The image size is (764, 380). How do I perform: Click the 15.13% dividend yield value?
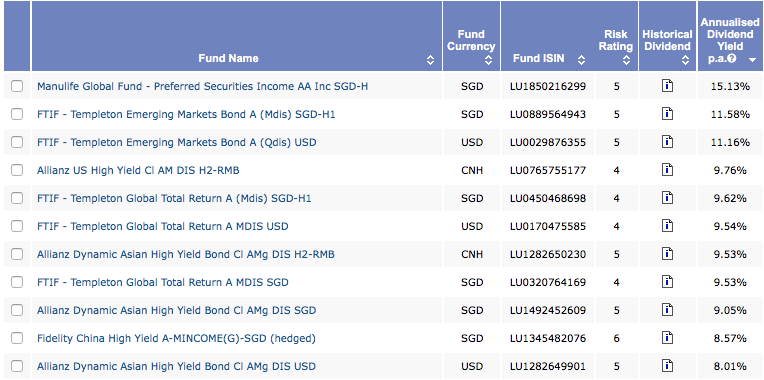[729, 86]
